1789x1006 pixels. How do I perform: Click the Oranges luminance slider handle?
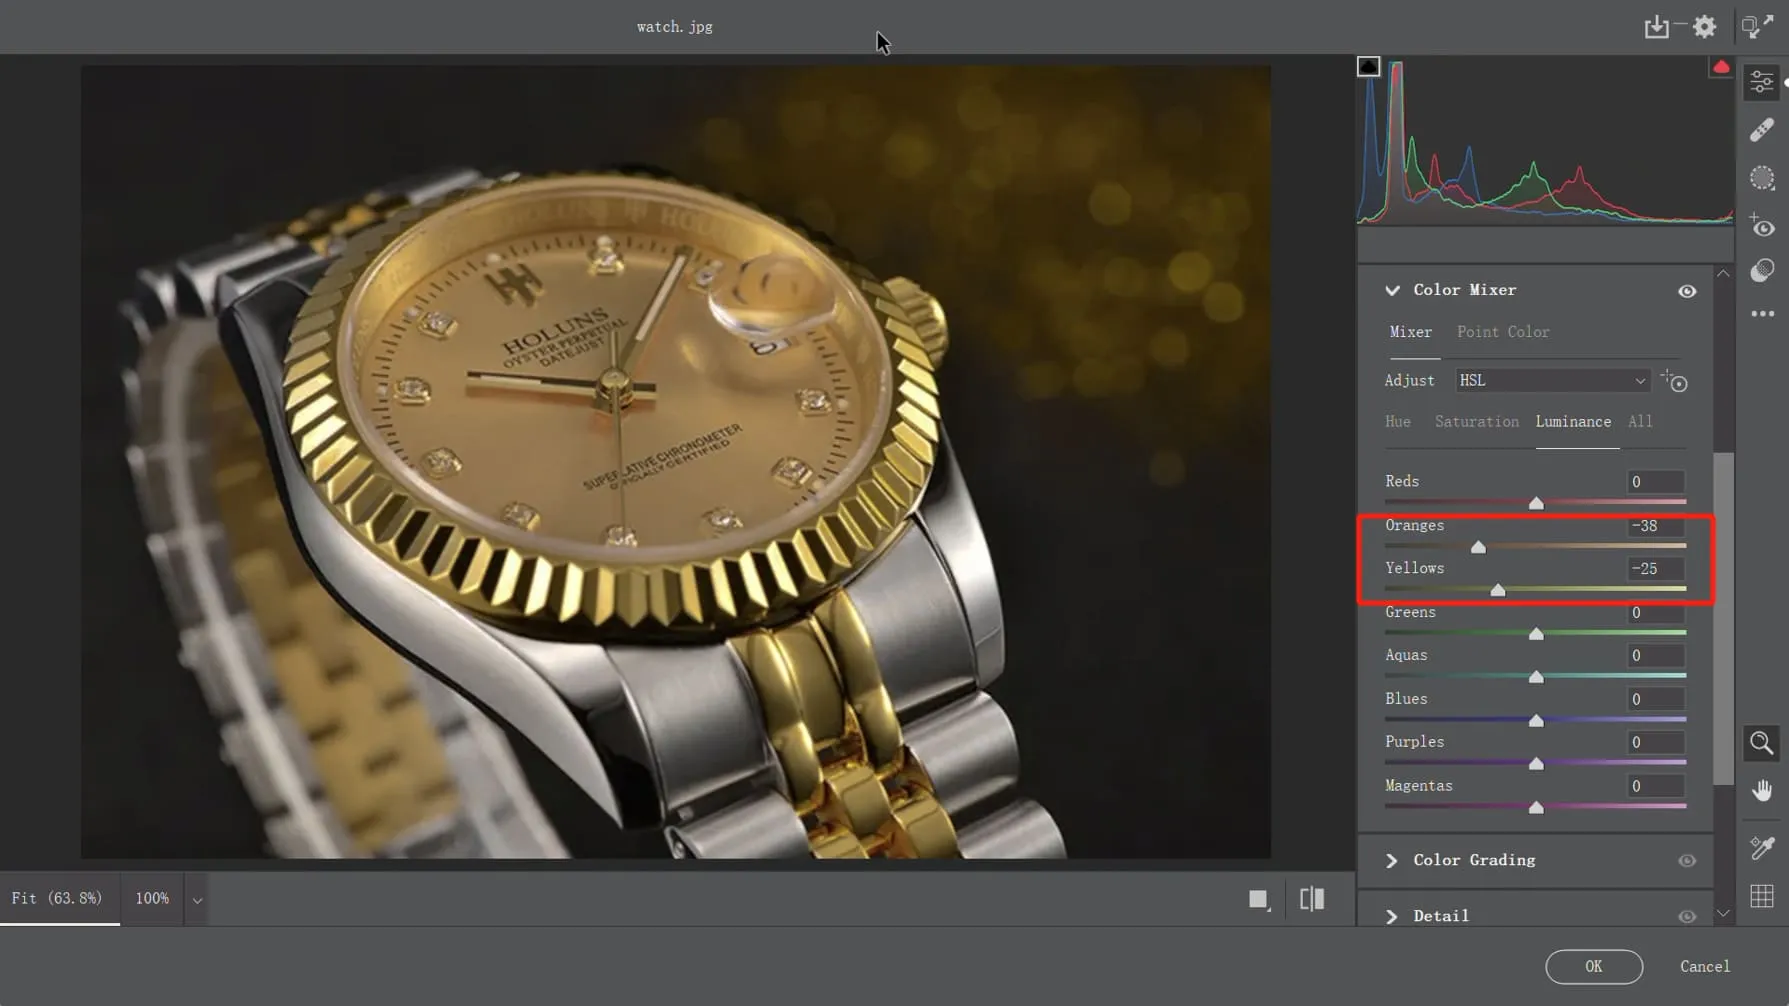[1478, 547]
